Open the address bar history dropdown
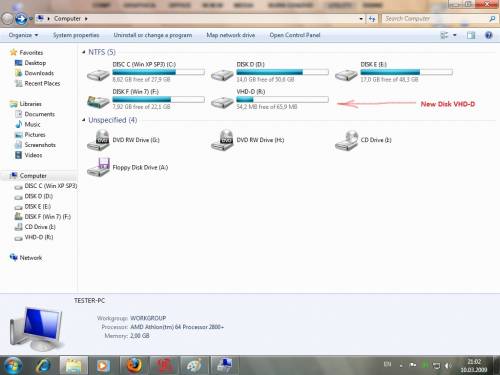The image size is (500, 375). pyautogui.click(x=361, y=19)
